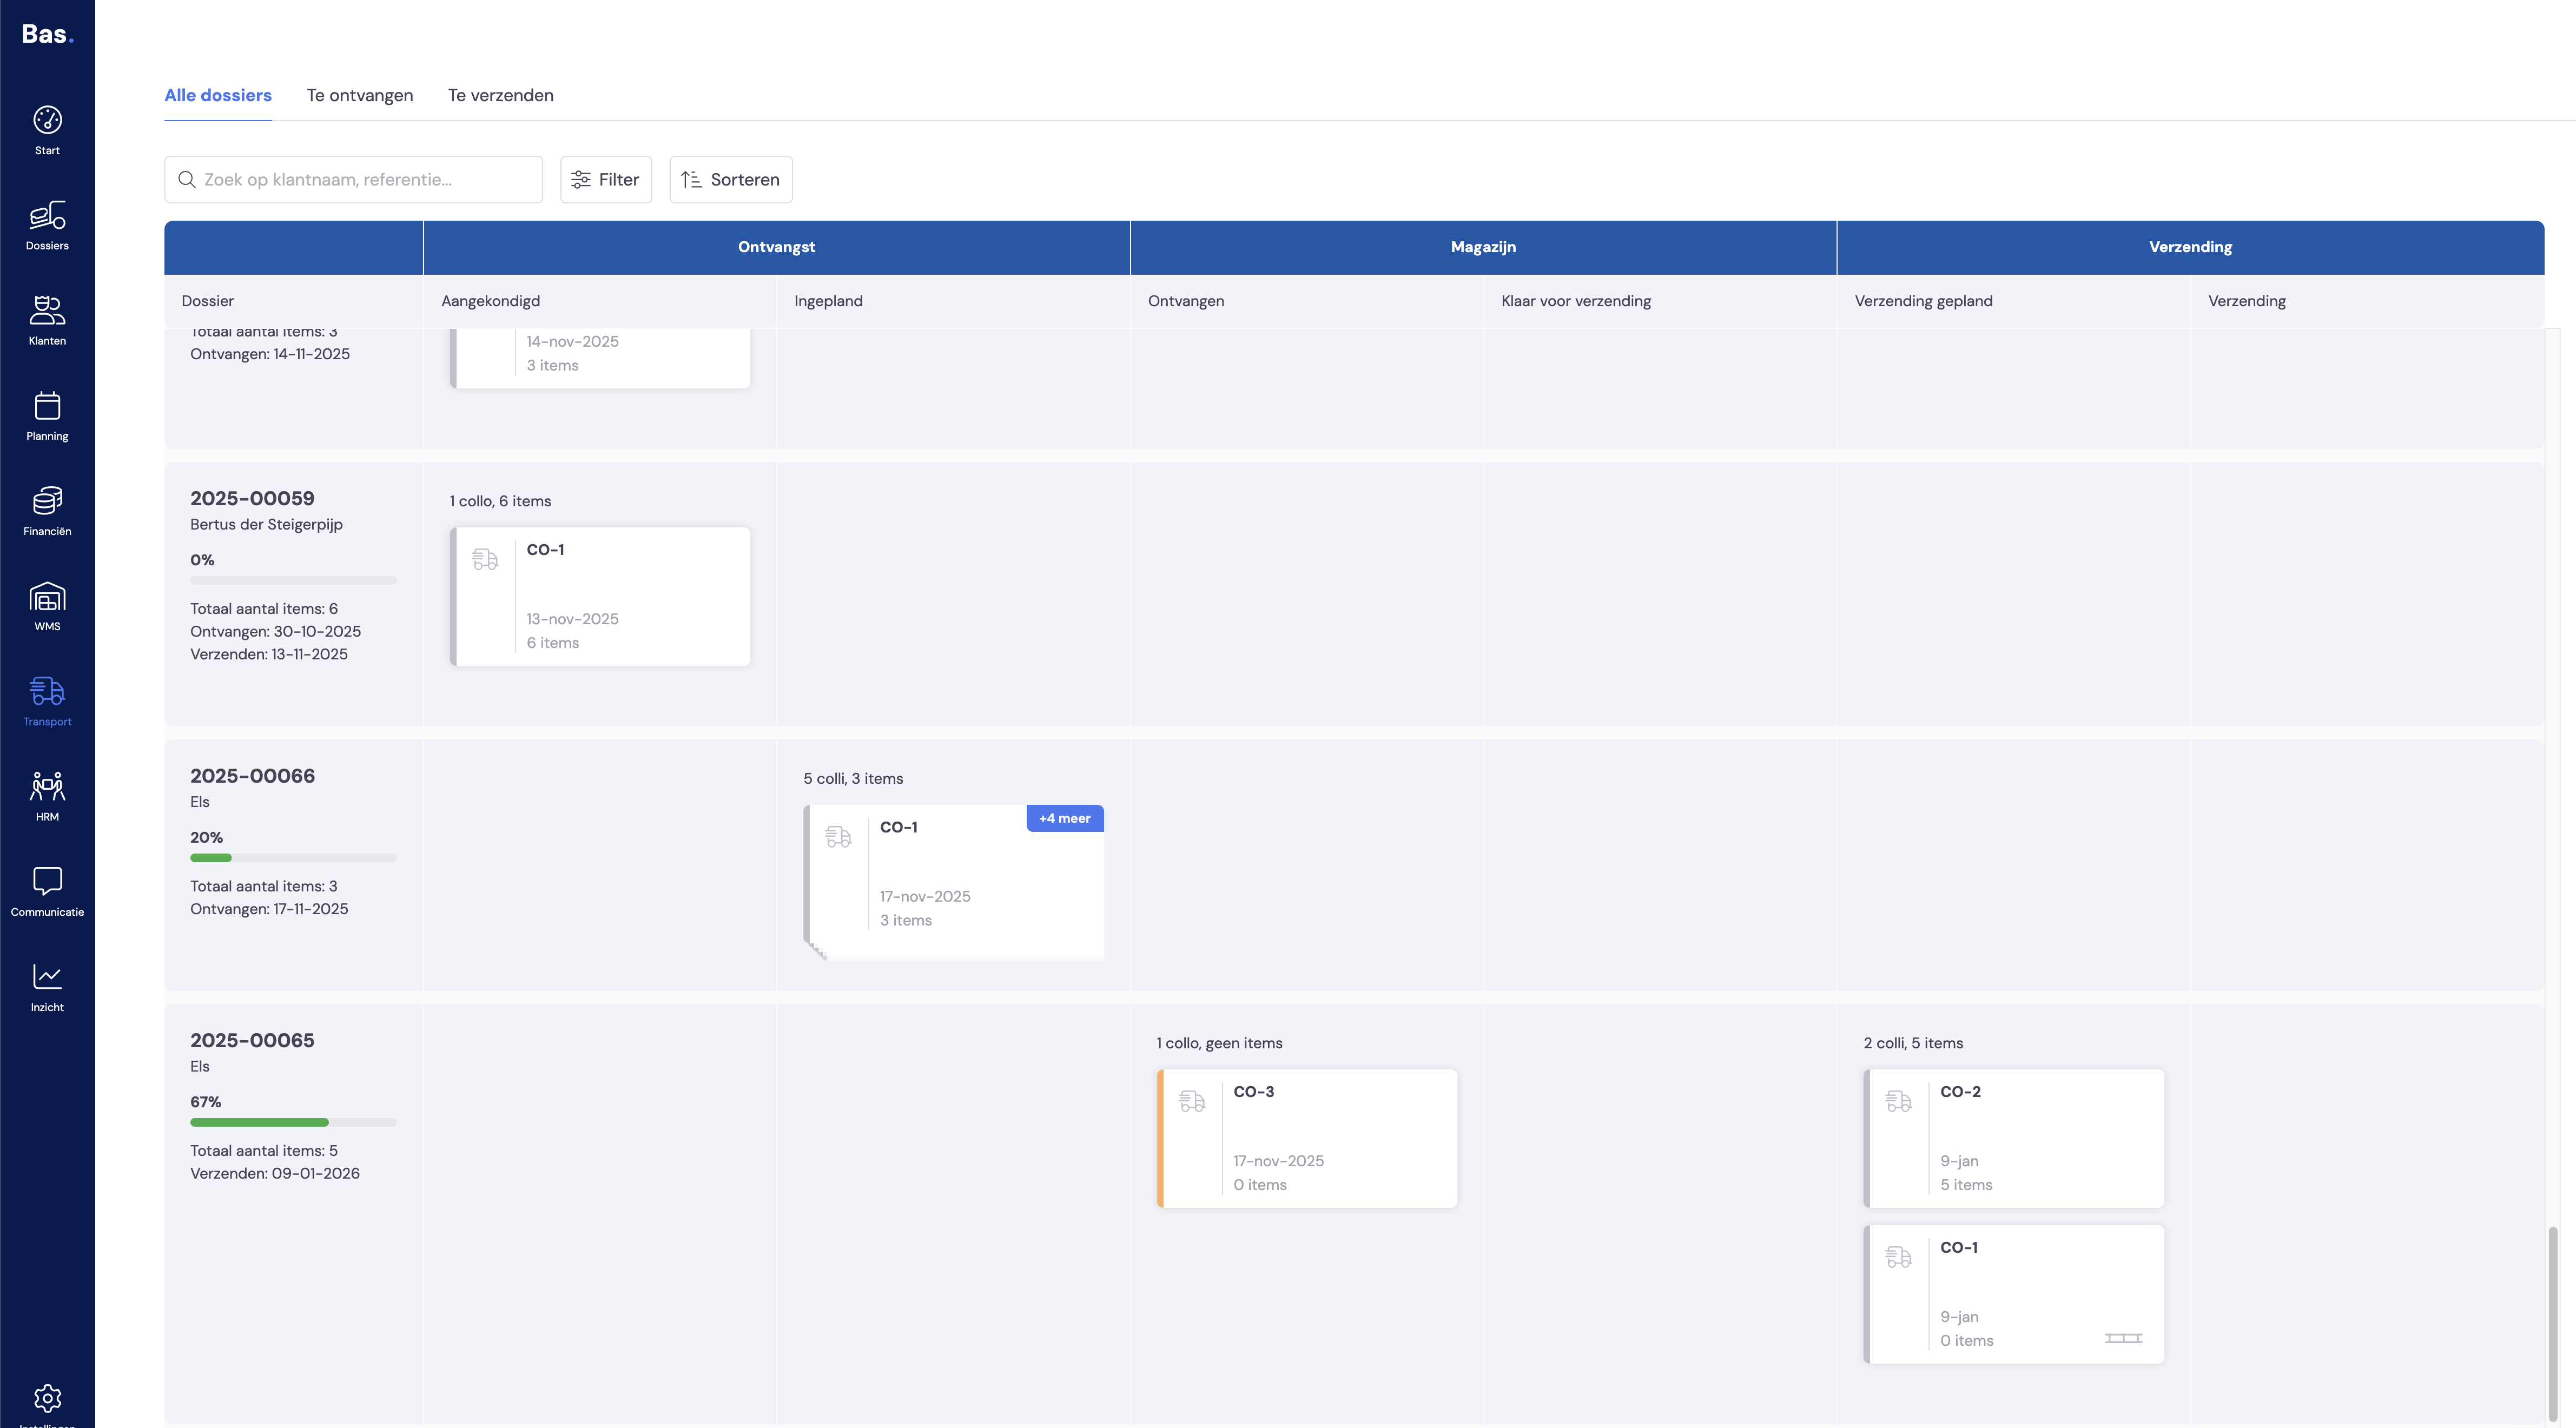
Task: Go to Dossiers in the sidebar
Action: click(x=47, y=225)
